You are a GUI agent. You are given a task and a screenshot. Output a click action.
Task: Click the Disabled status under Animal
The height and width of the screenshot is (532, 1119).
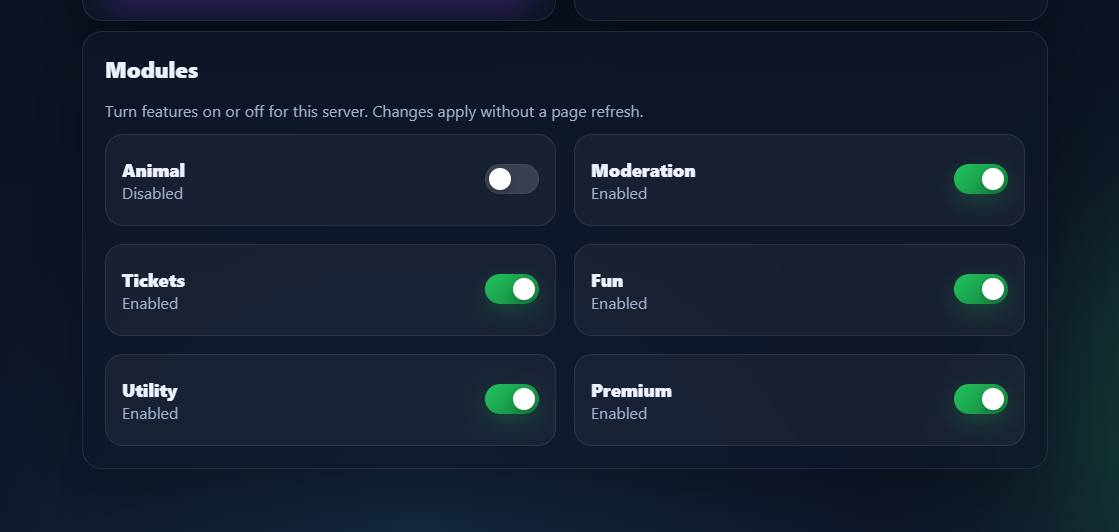pos(152,194)
